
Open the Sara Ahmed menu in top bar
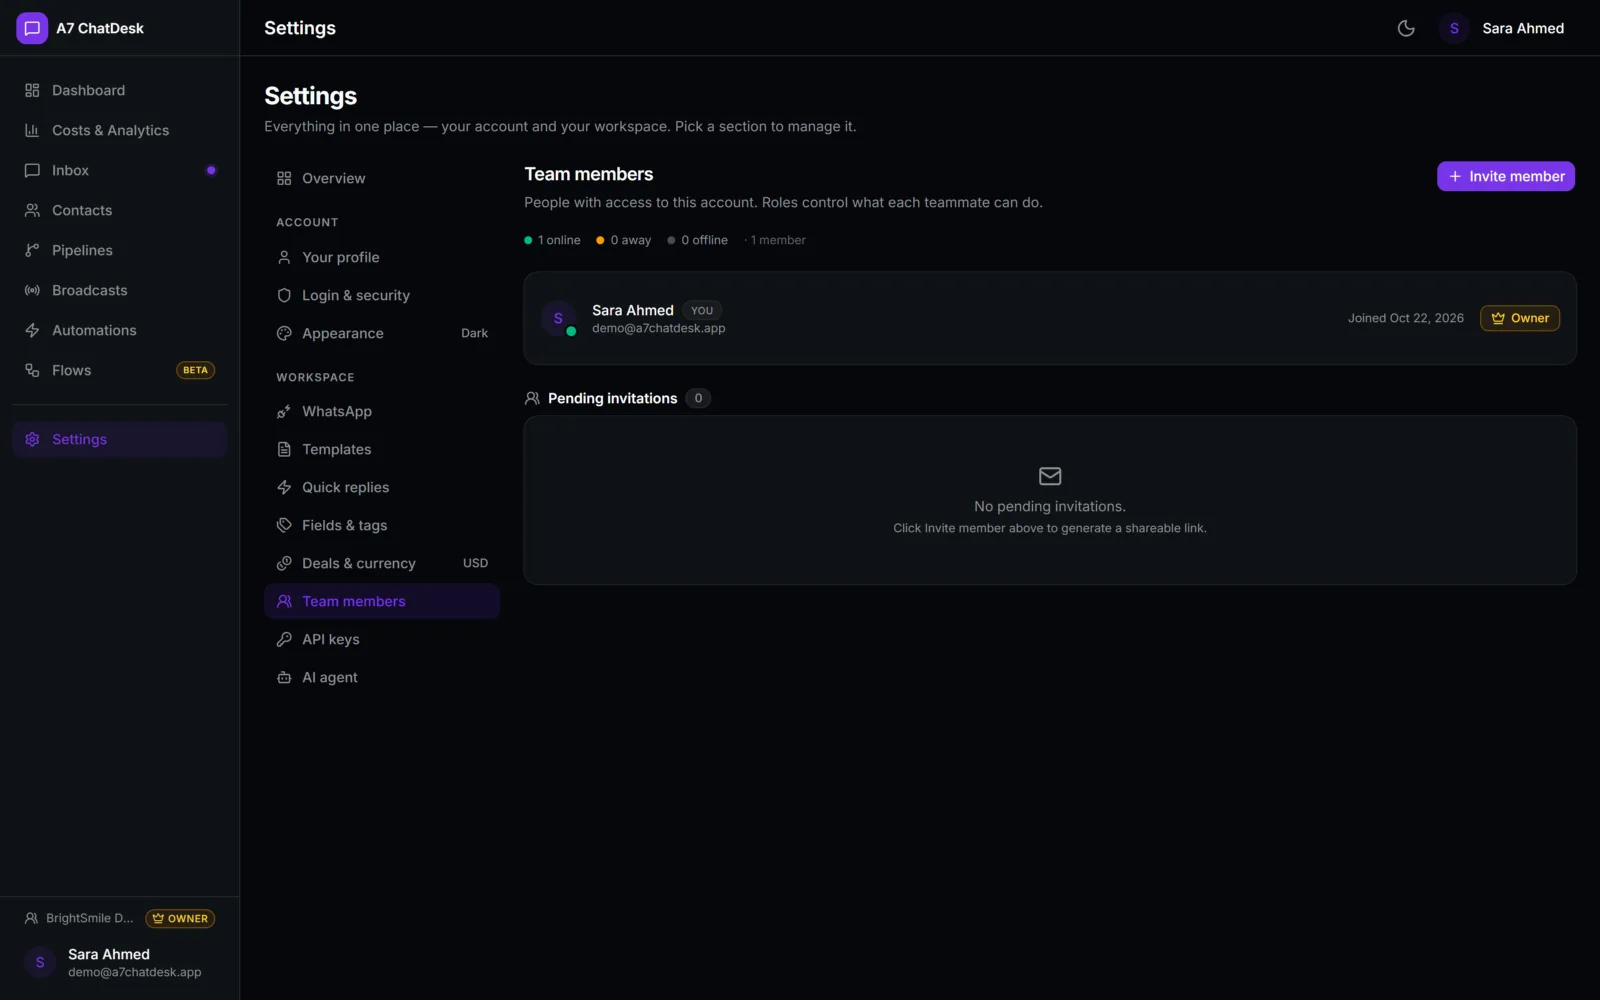tap(1502, 28)
